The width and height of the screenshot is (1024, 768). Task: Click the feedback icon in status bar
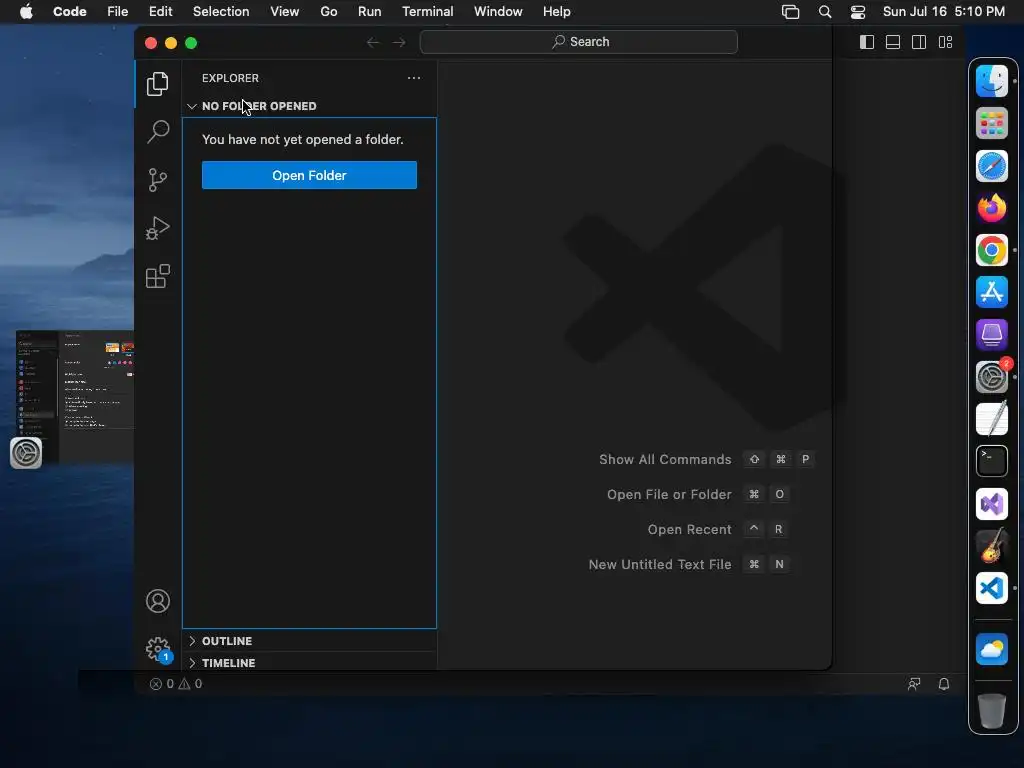[x=914, y=684]
